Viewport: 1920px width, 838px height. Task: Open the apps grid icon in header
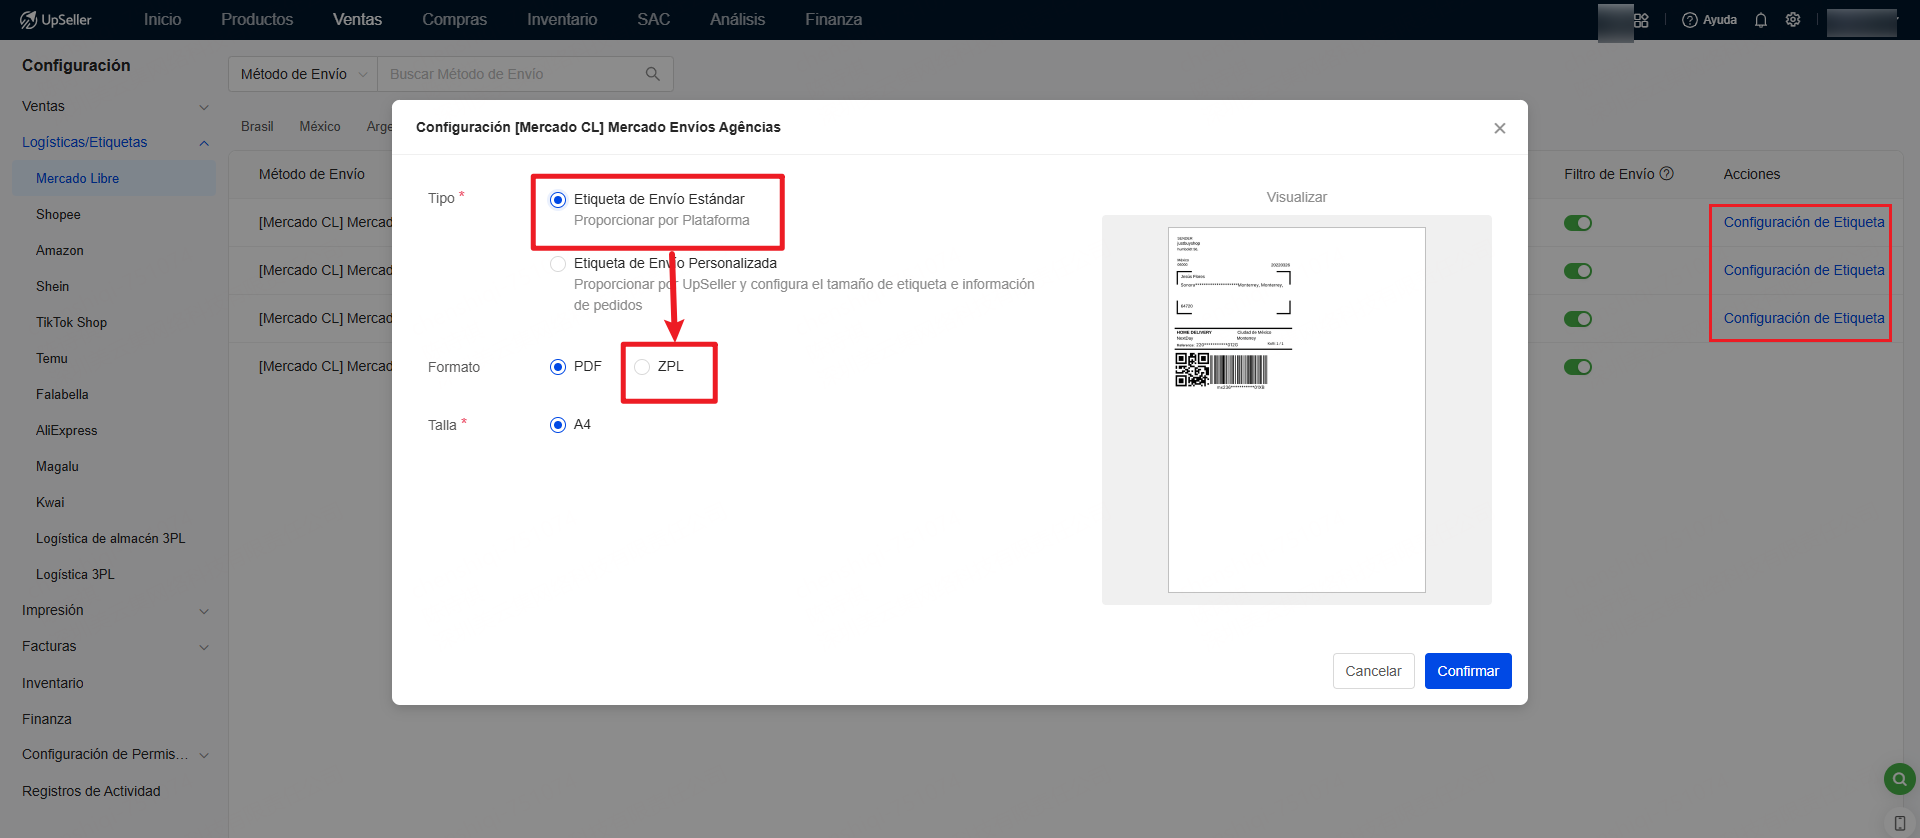click(x=1641, y=20)
